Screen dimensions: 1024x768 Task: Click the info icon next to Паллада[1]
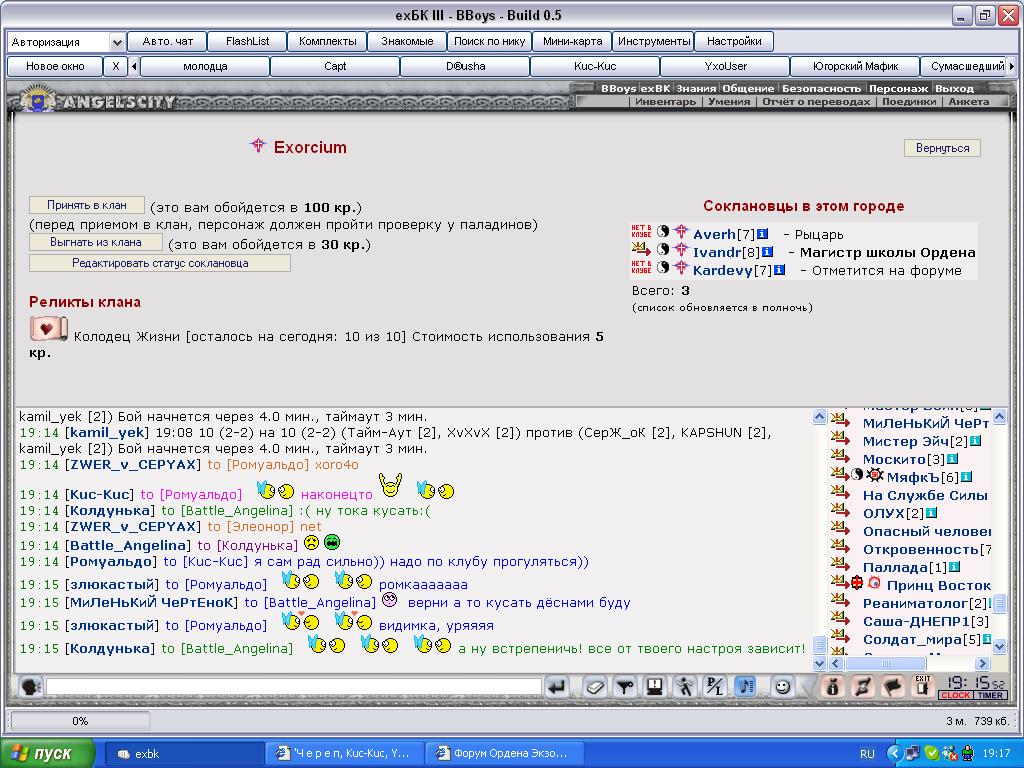[x=953, y=567]
